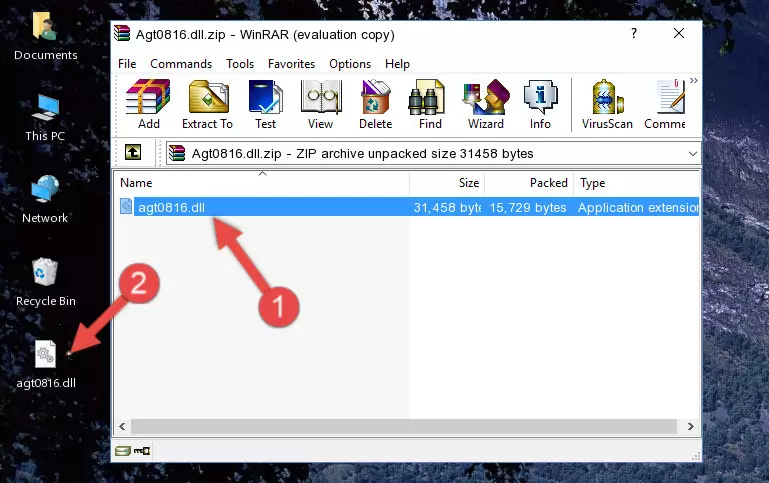The height and width of the screenshot is (483, 769).
Task: Click the agt0816.dll file icon in list
Action: click(x=126, y=206)
